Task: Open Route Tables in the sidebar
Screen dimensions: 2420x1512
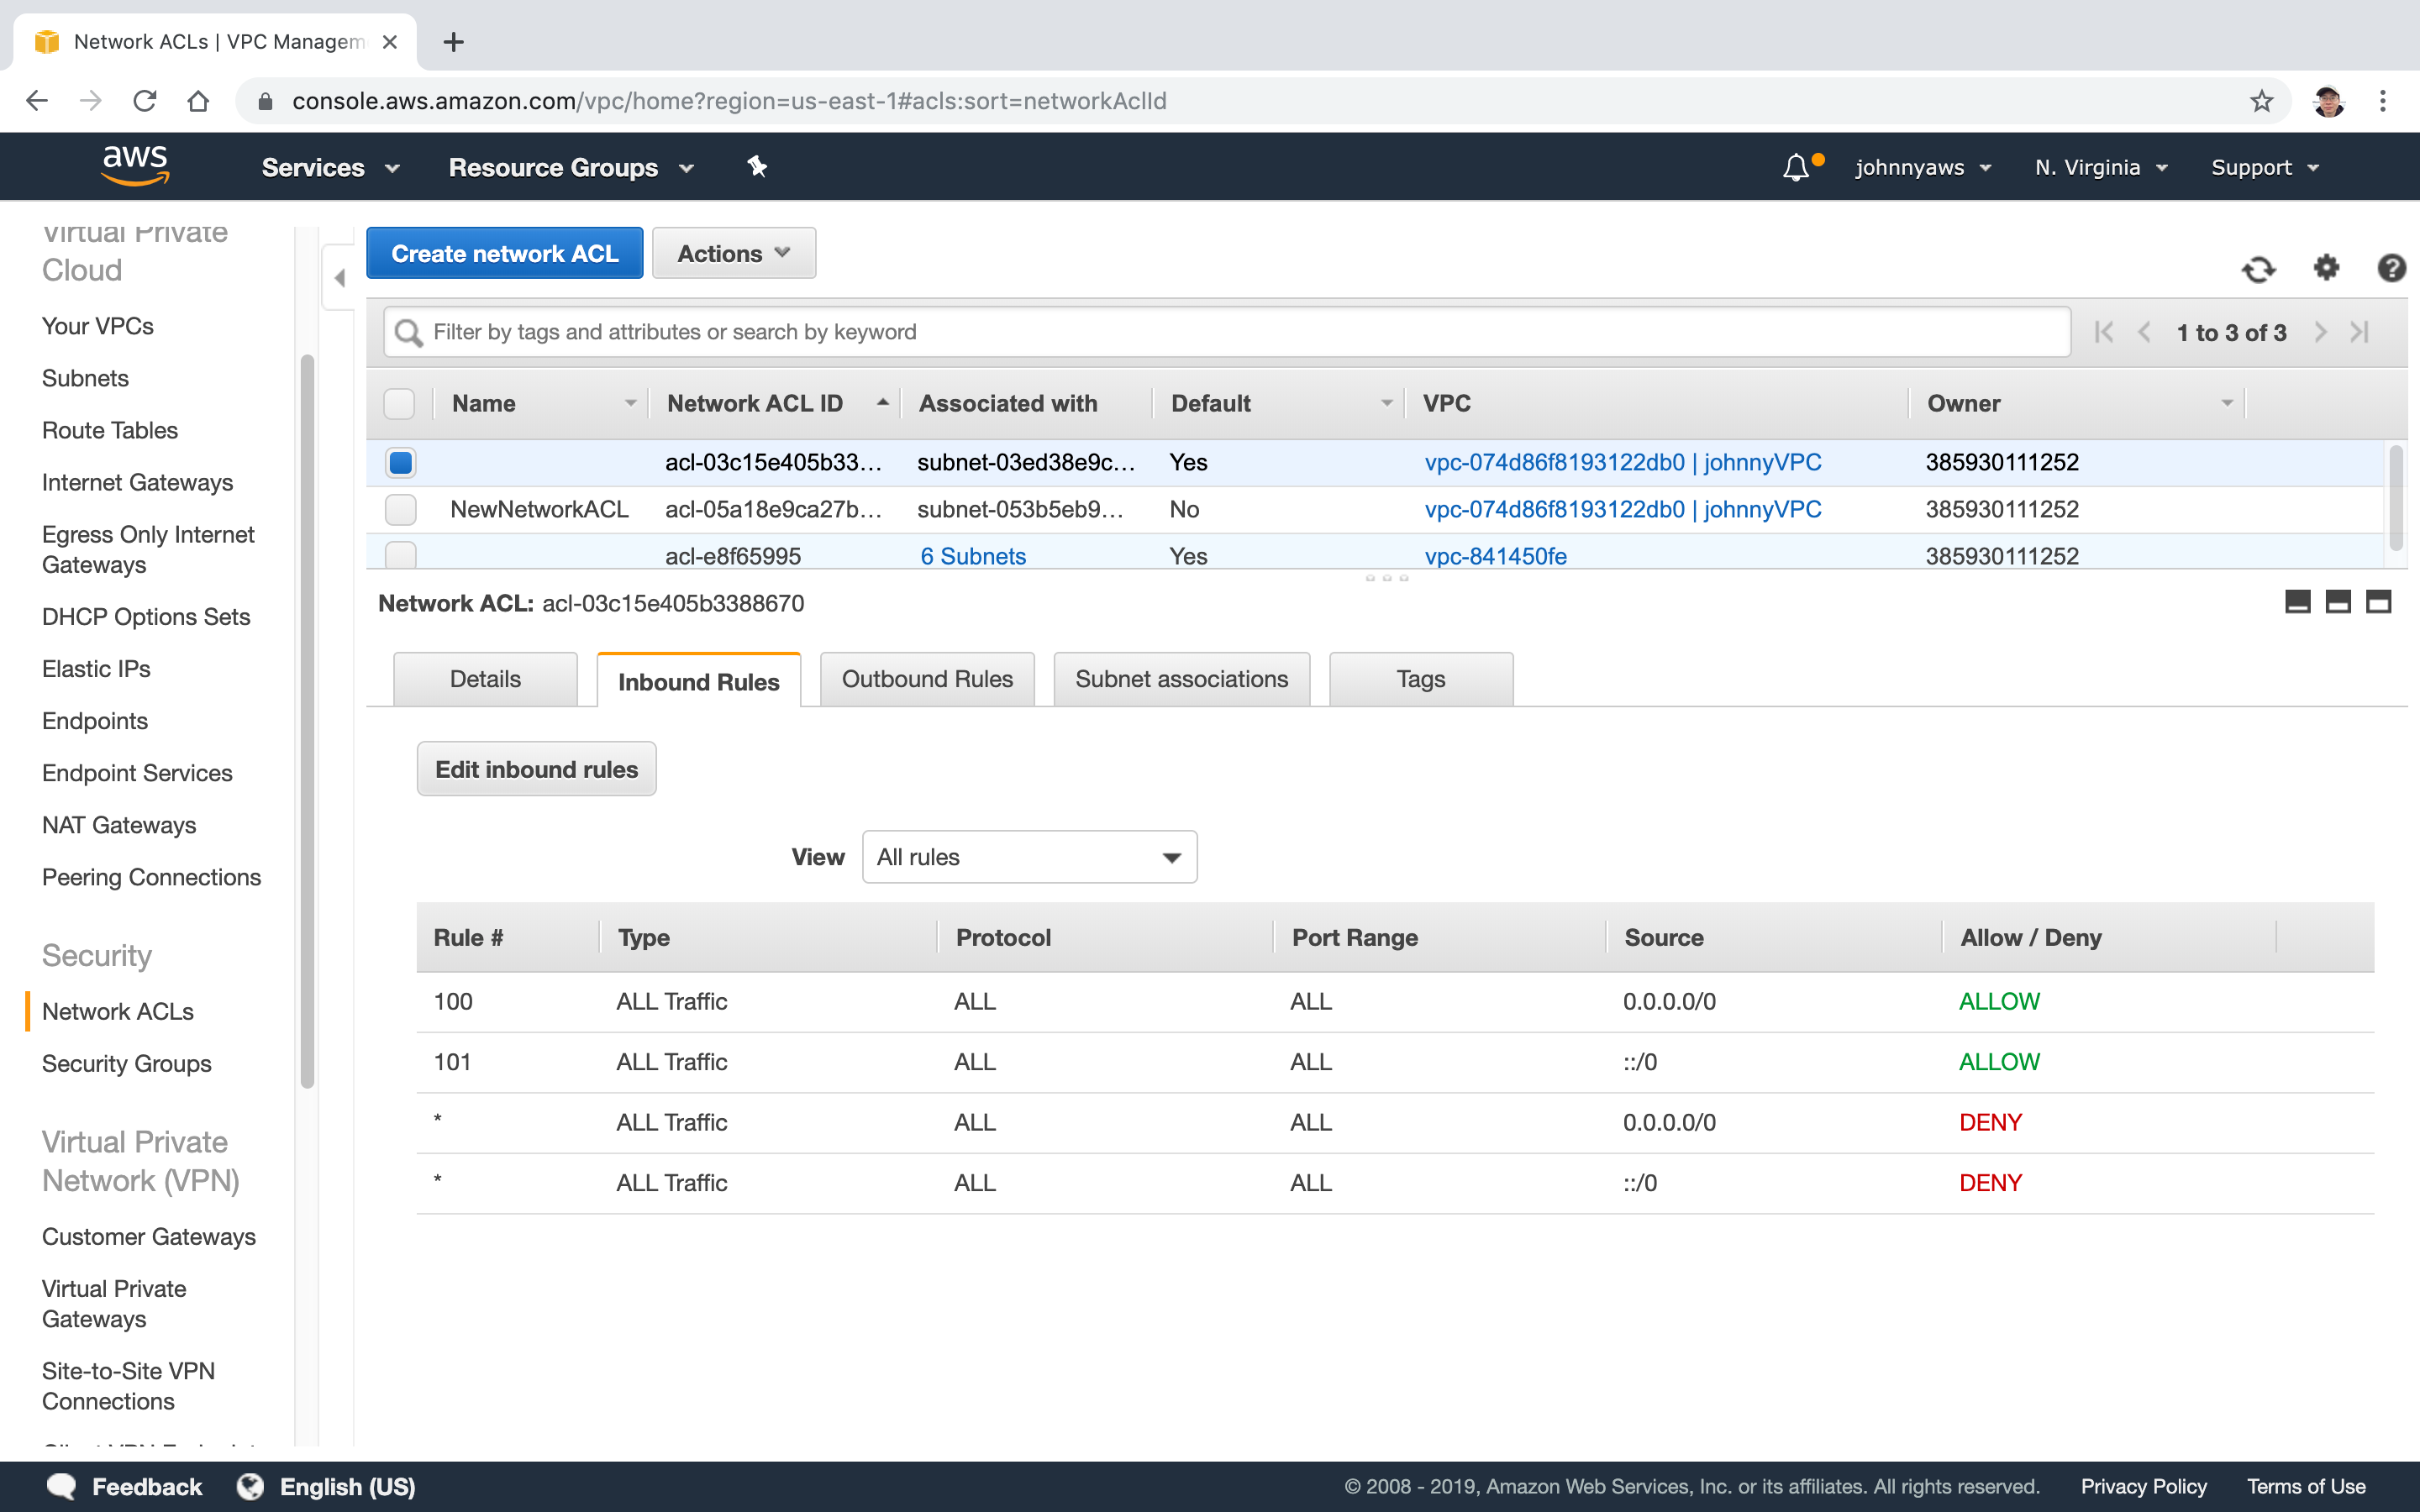Action: click(110, 430)
